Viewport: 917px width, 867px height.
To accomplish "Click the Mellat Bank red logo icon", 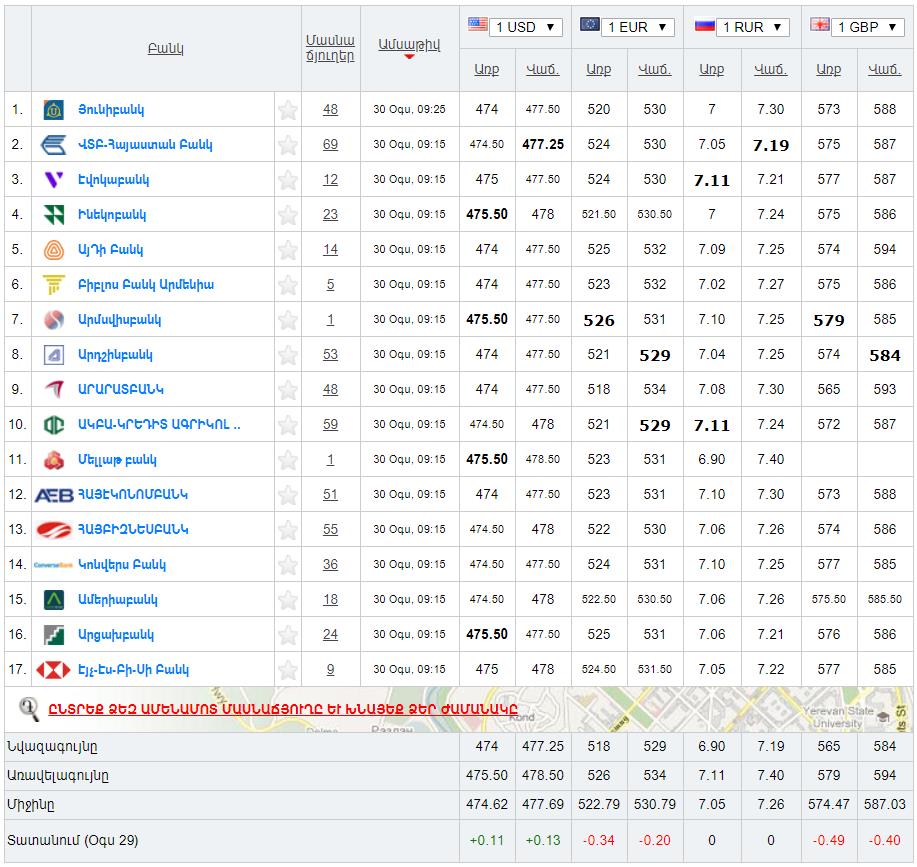I will [x=54, y=460].
